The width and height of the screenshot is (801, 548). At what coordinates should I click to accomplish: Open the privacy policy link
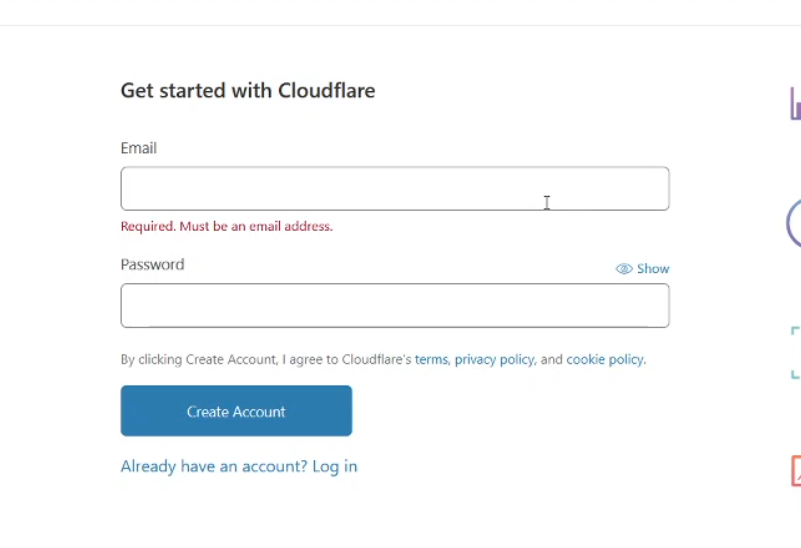(x=494, y=360)
